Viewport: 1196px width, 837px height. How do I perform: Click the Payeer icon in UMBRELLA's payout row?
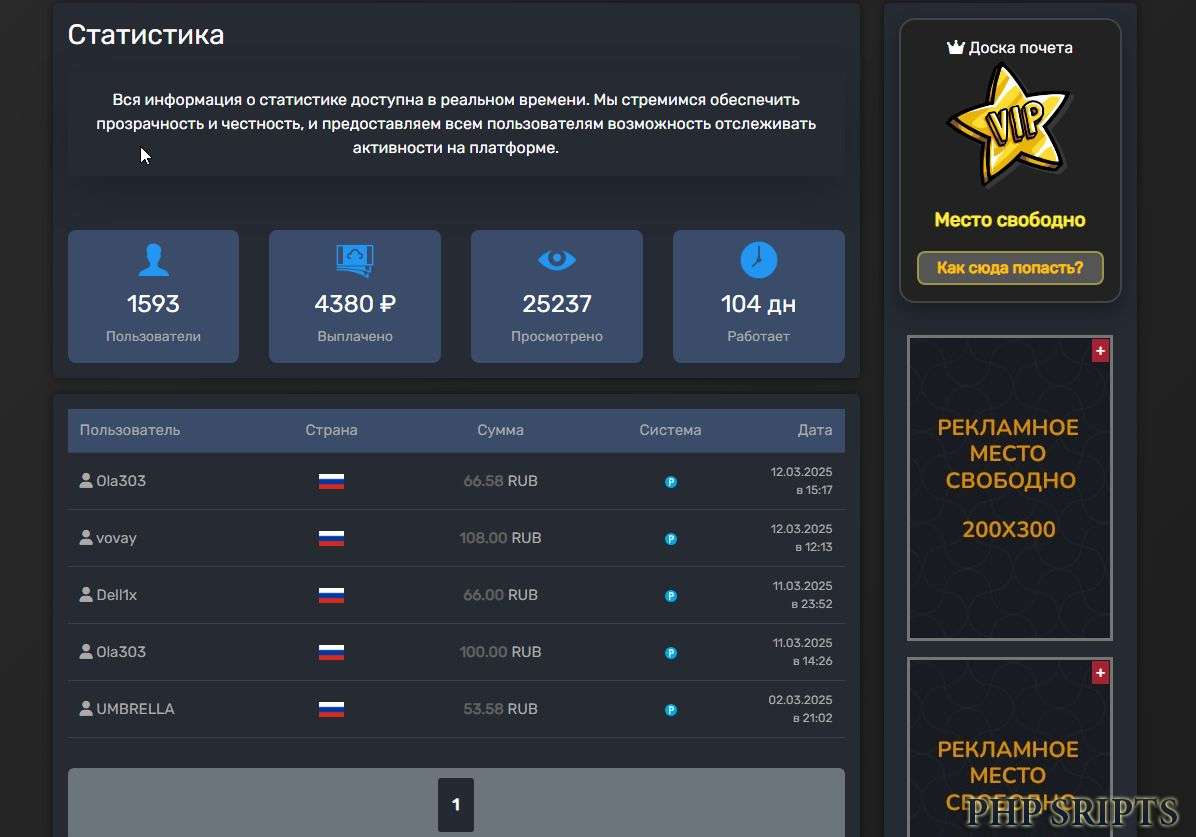[x=670, y=709]
